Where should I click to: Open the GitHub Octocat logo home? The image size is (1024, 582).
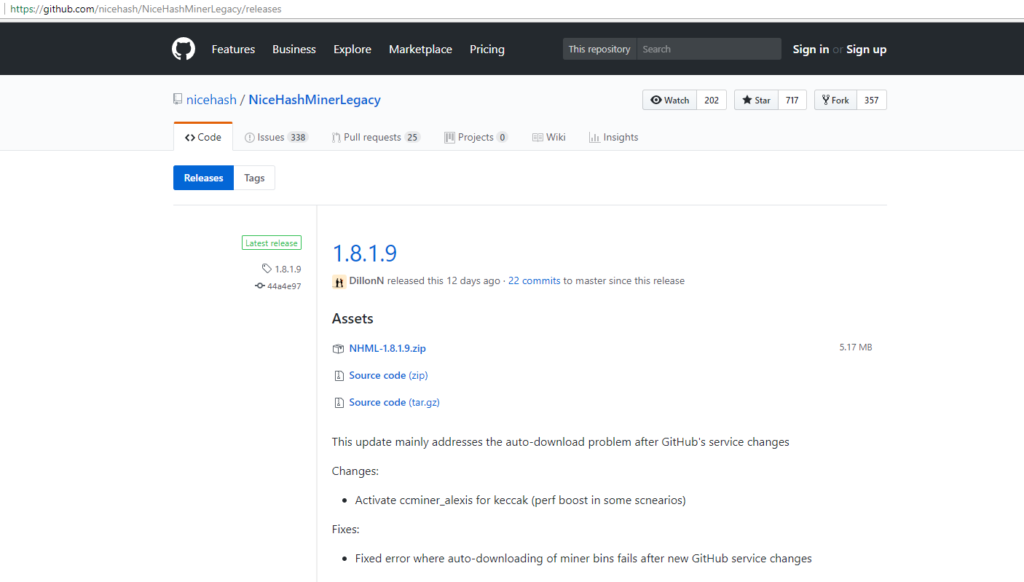(184, 49)
